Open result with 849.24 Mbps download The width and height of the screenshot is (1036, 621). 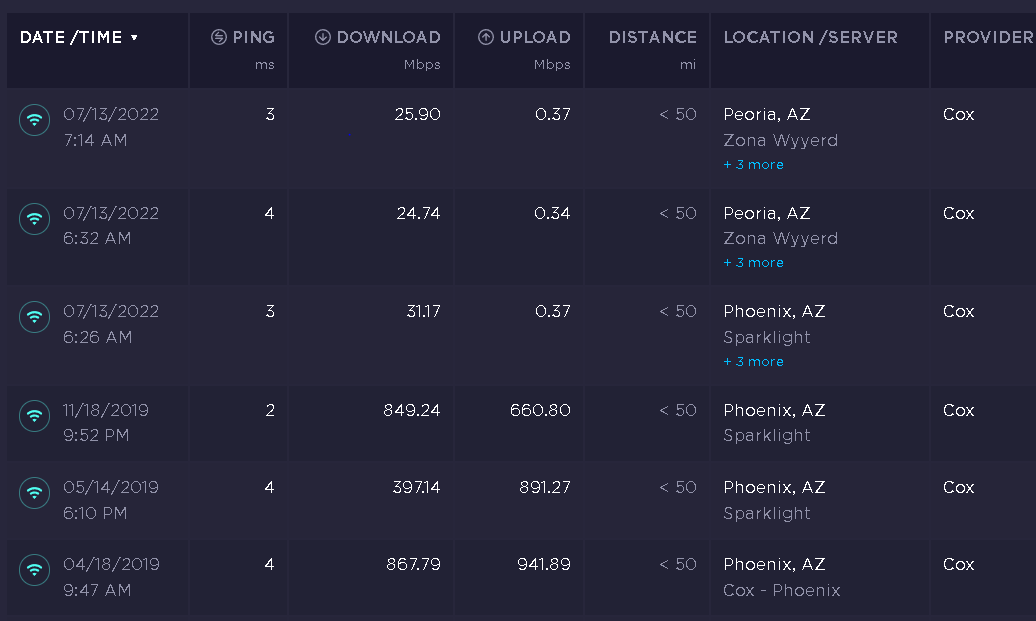(412, 410)
